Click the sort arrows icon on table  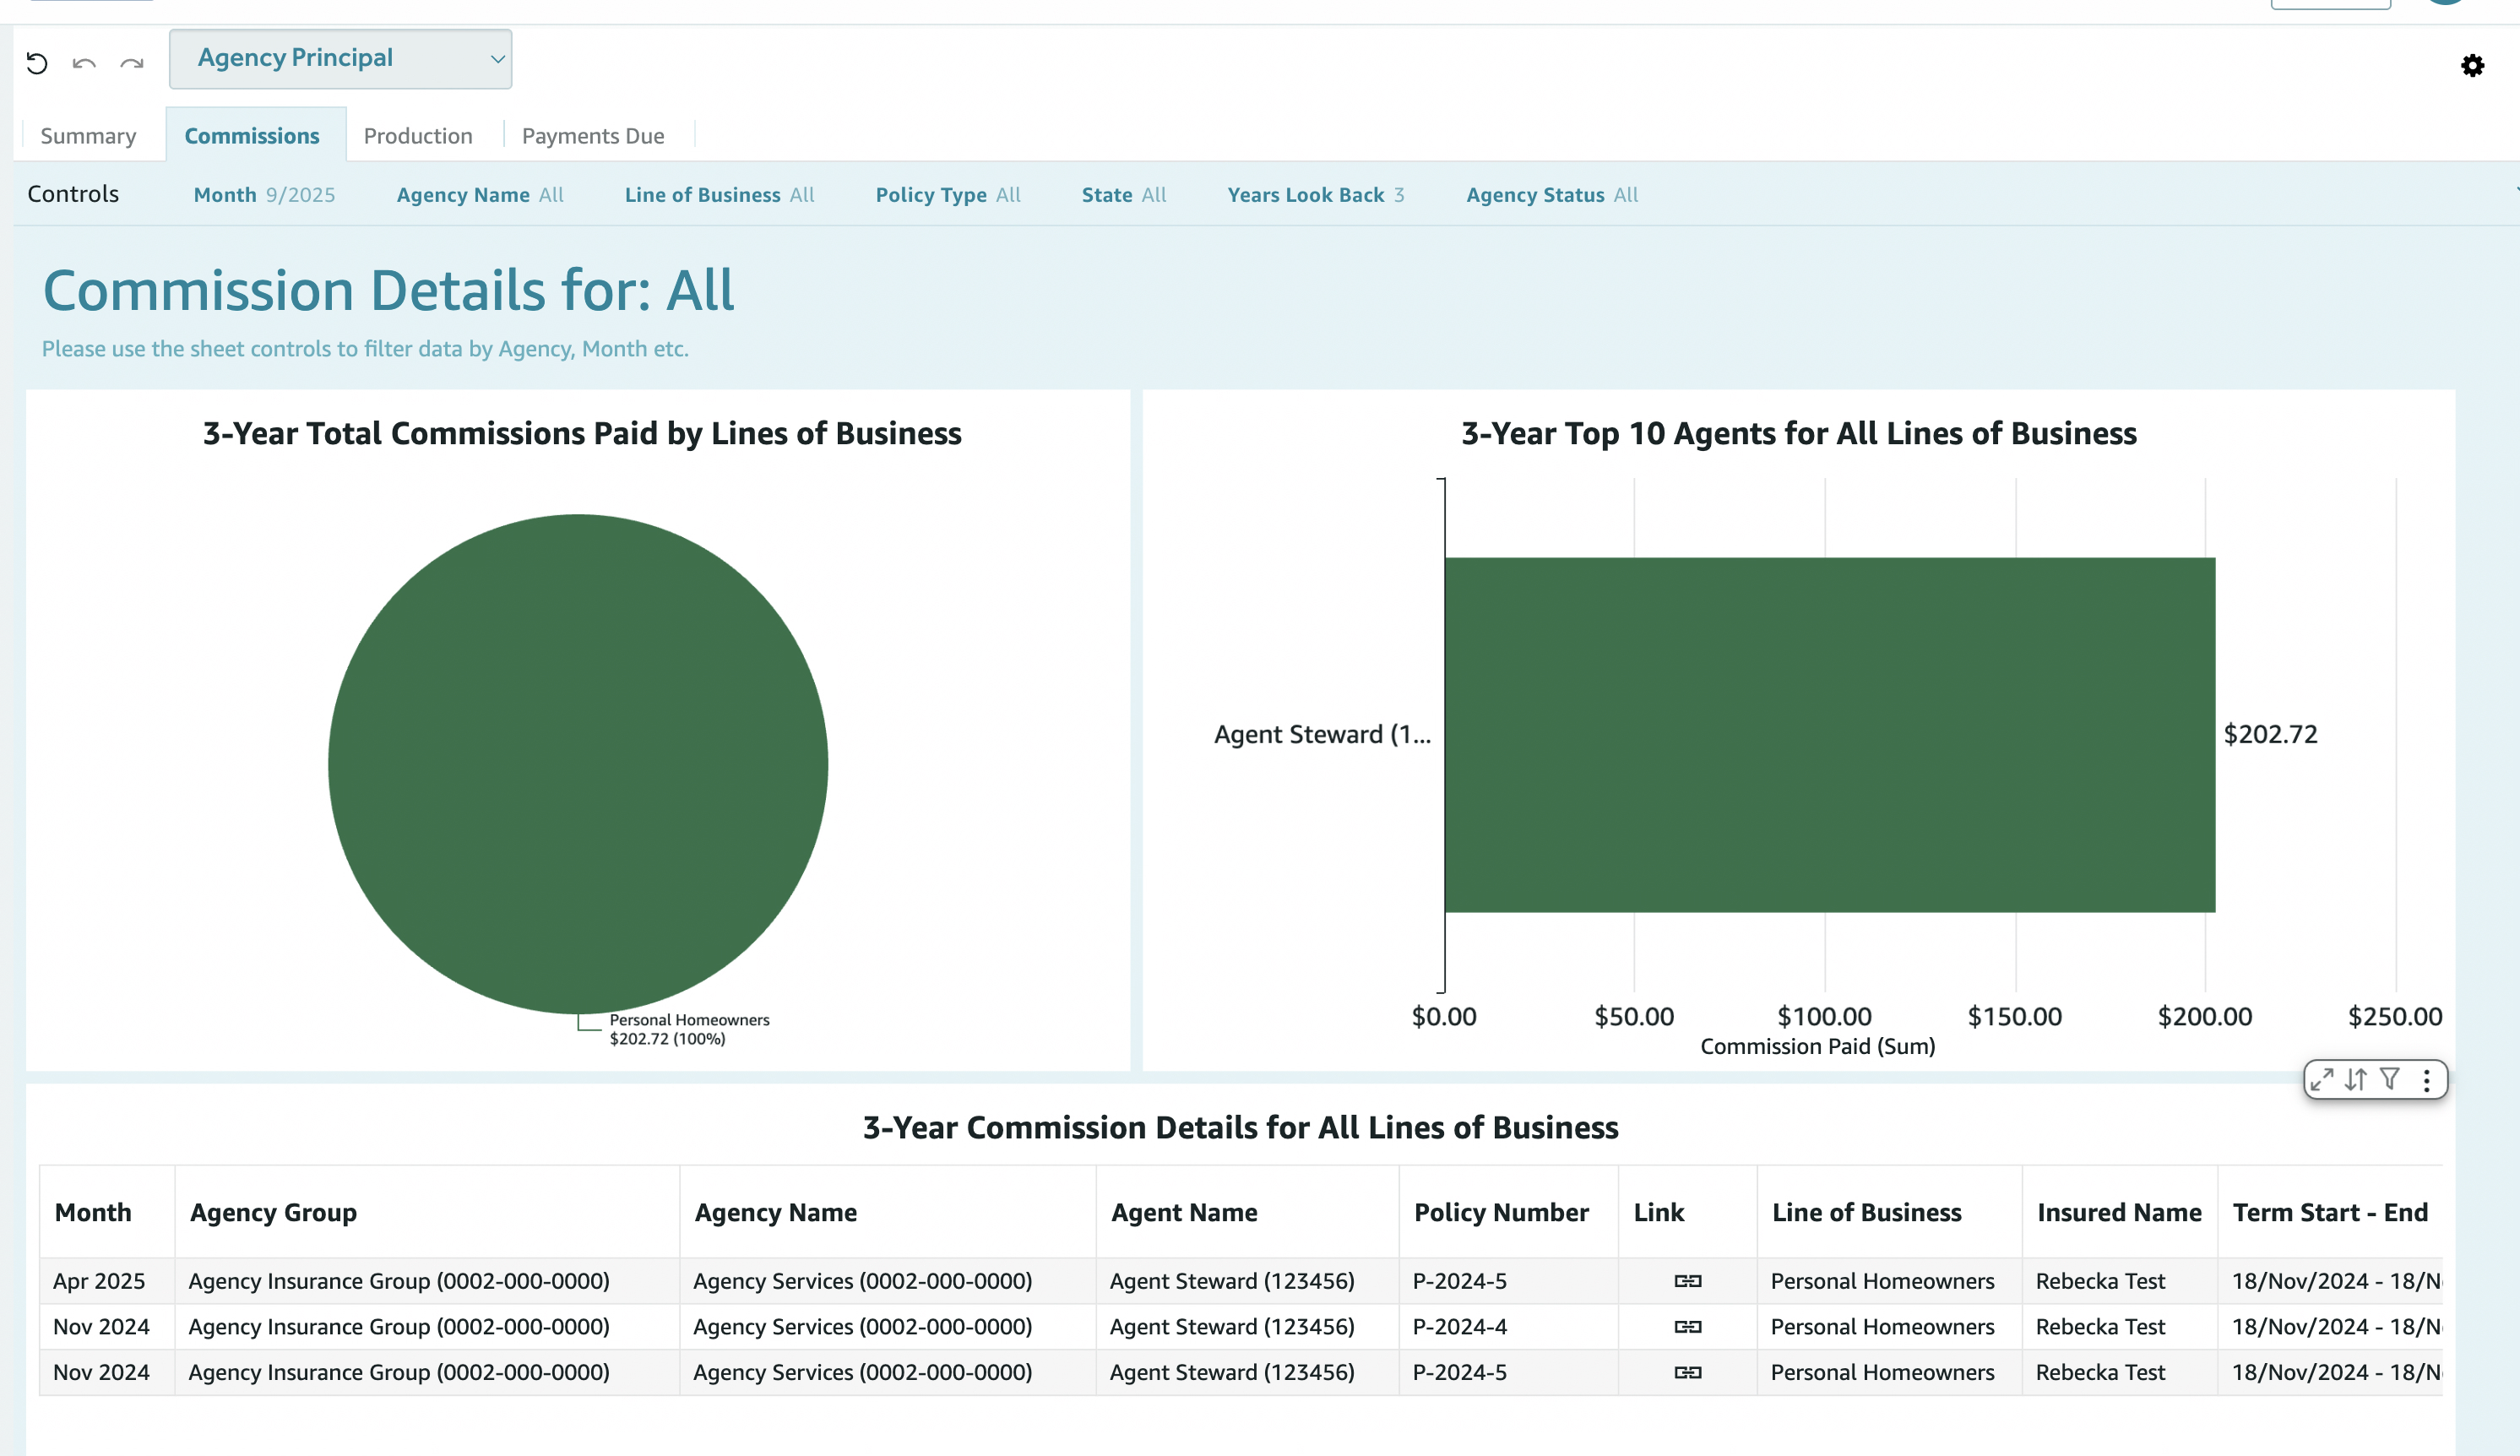coord(2356,1079)
